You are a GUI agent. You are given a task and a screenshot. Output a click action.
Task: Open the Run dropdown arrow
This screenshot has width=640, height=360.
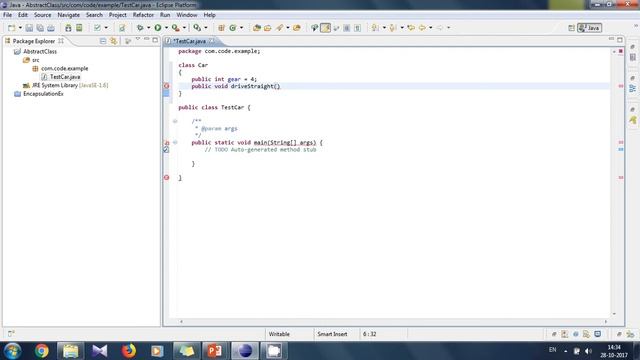pos(166,28)
